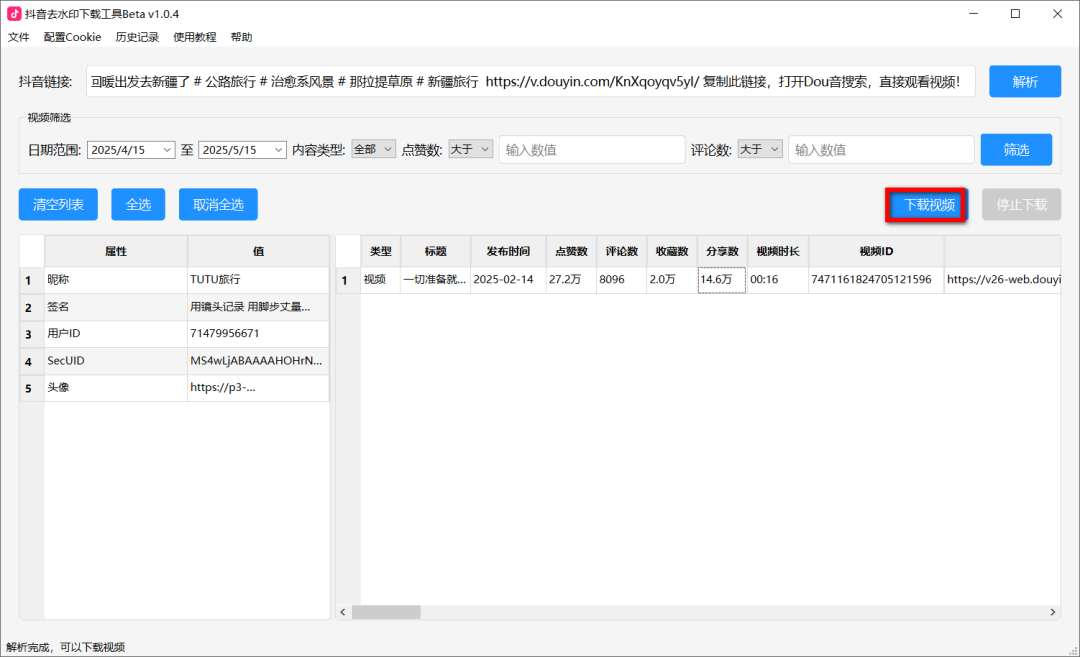
Task: Click the 视频ID column header
Action: pyautogui.click(x=876, y=251)
